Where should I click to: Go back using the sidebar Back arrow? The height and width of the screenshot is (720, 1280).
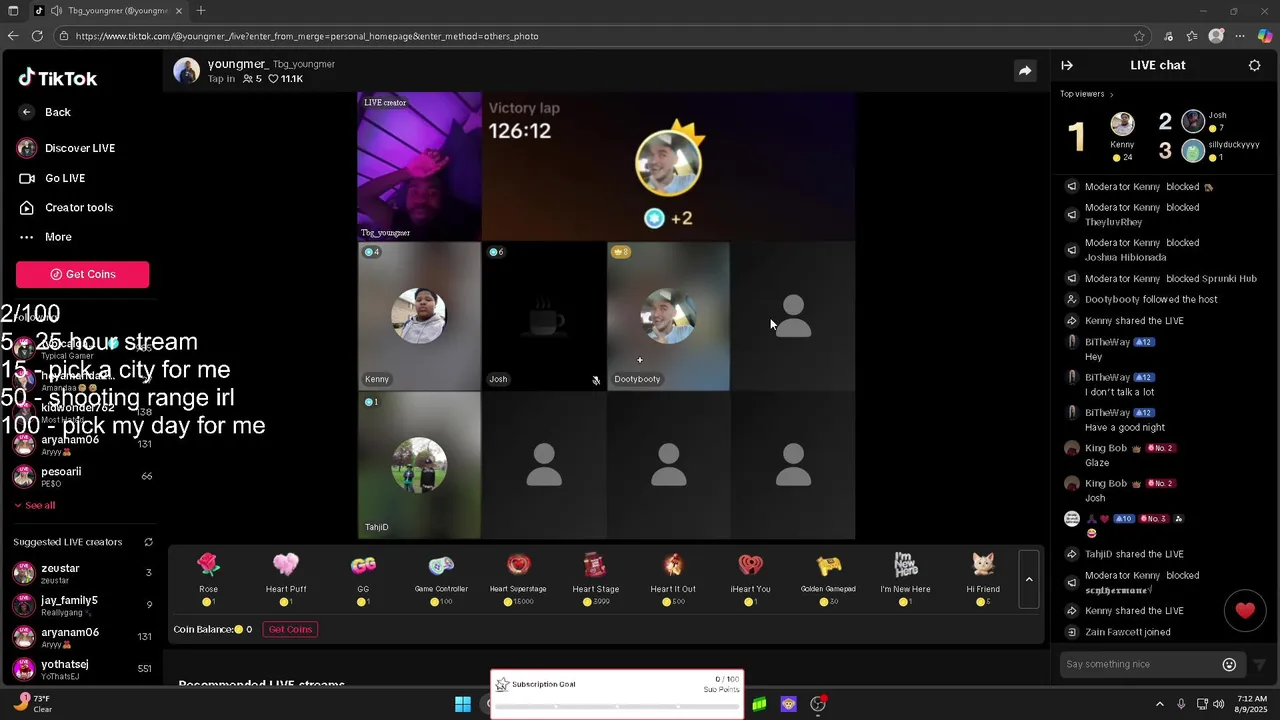pyautogui.click(x=27, y=112)
